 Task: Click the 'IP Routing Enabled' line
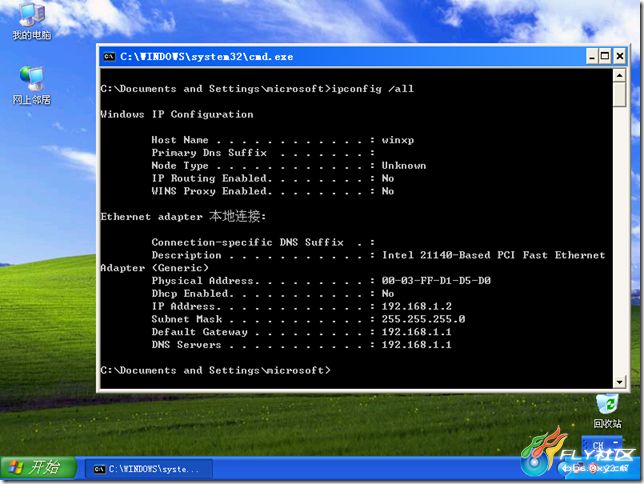273,178
